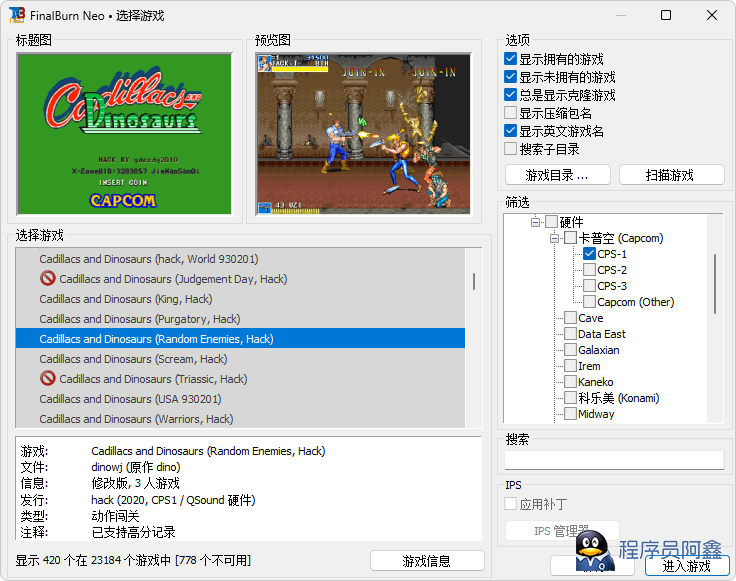Image resolution: width=736 pixels, height=581 pixels.
Task: Maximize the FinalBurn Neo window
Action: click(666, 15)
